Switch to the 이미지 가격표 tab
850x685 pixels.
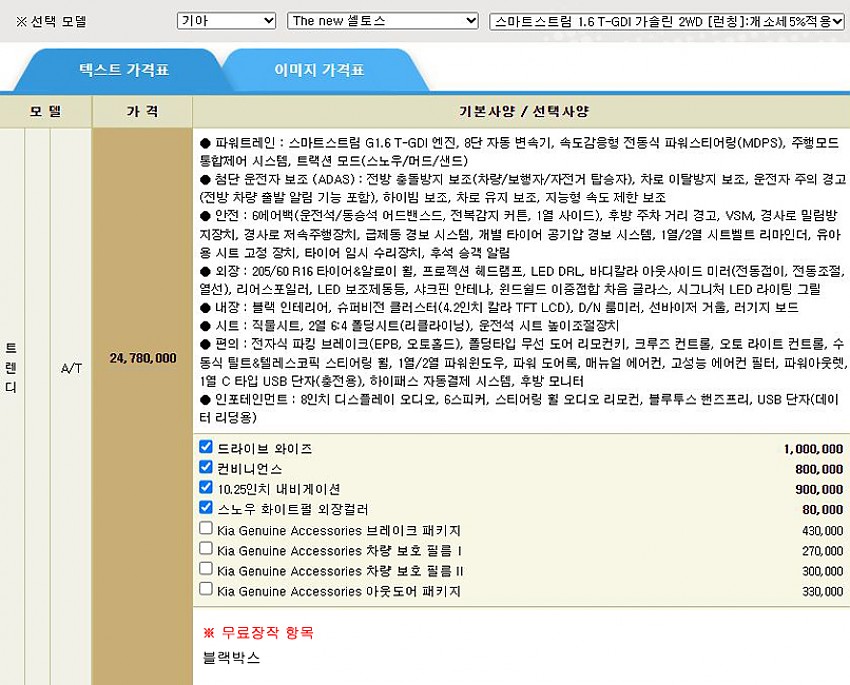319,70
